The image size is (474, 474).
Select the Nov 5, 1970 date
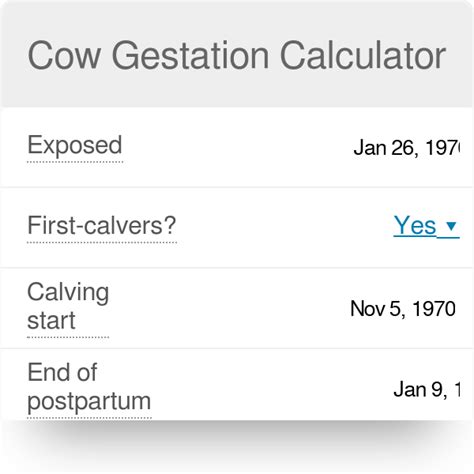[403, 308]
